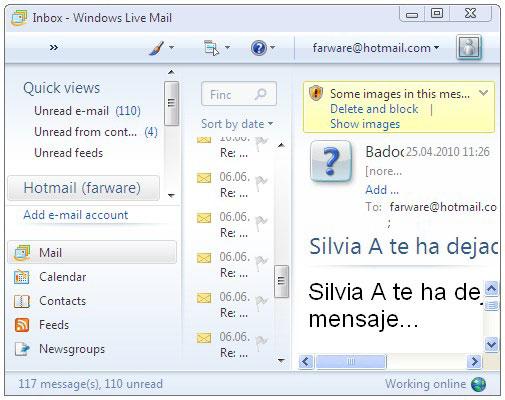Click message body scroll up button
505x400 pixels.
492,289
